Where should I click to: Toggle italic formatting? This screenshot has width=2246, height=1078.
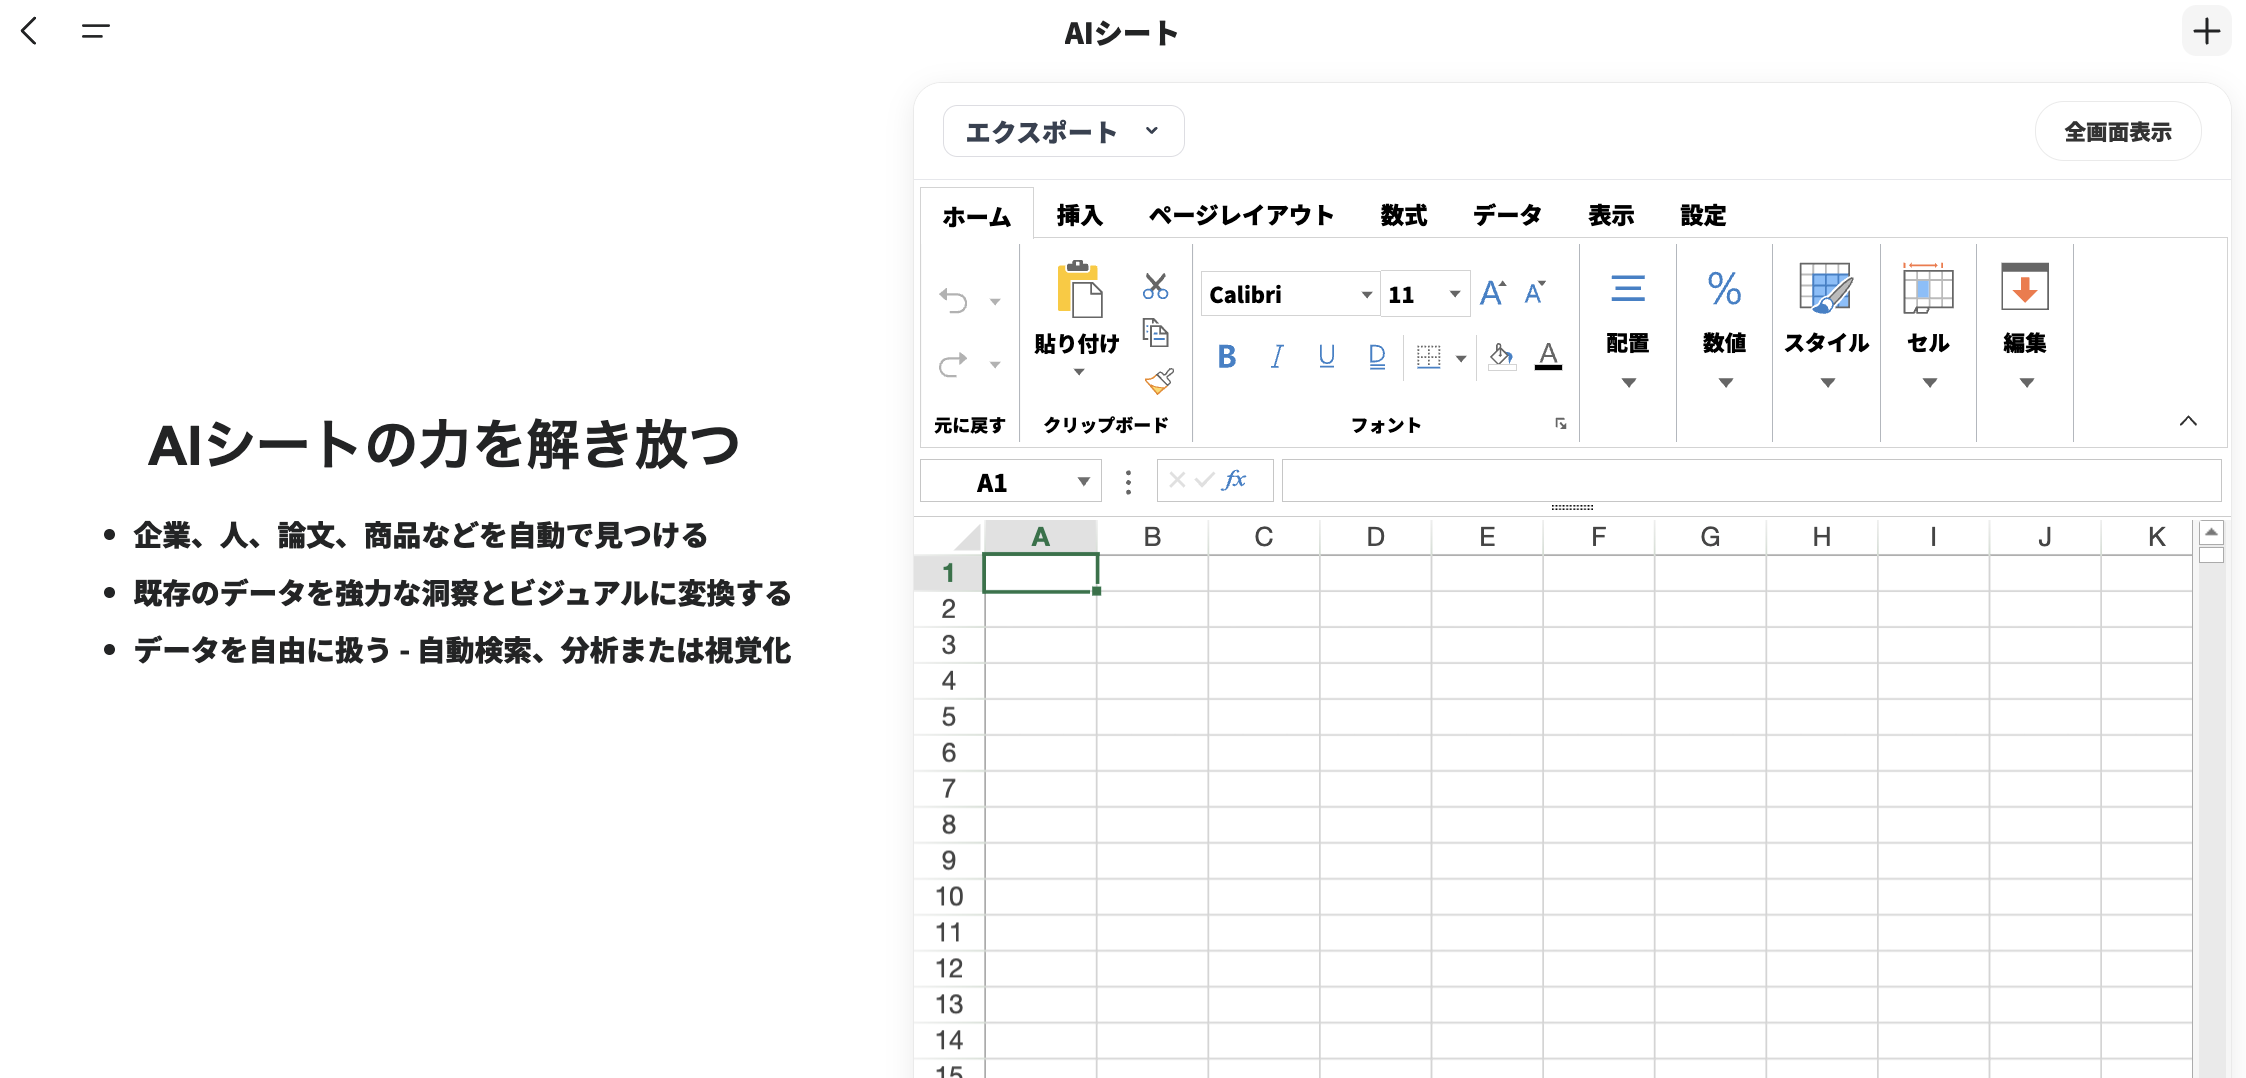tap(1277, 356)
